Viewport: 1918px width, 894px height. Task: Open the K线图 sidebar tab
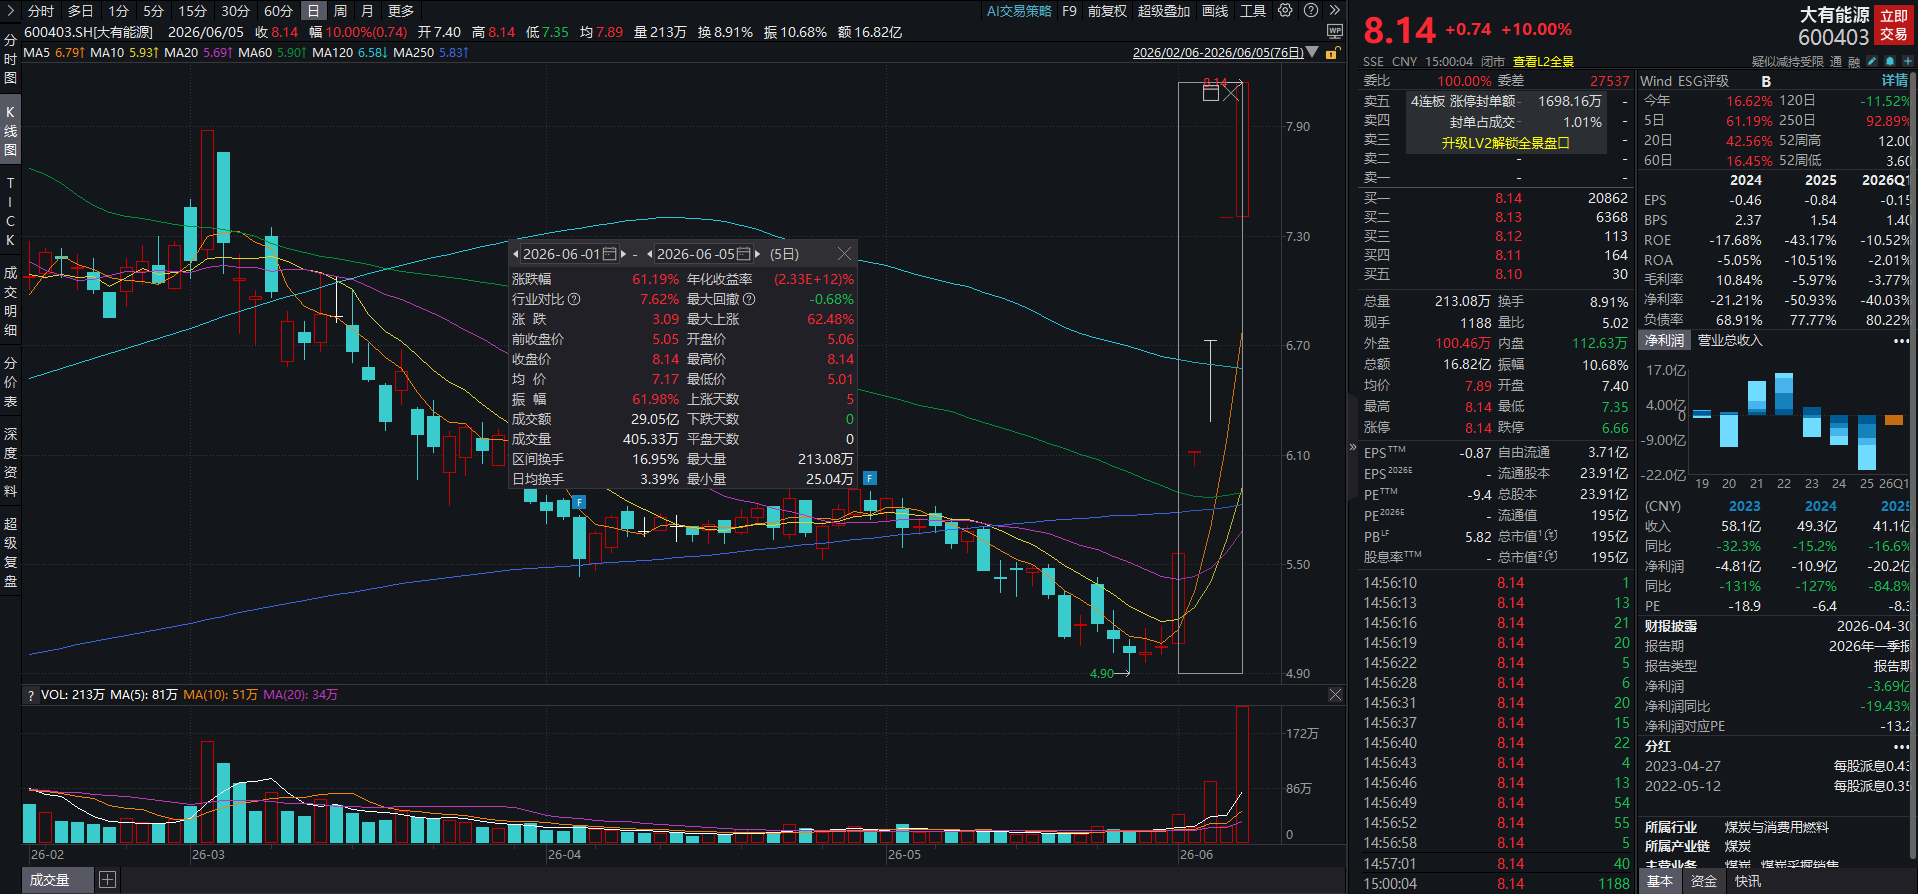click(x=10, y=131)
